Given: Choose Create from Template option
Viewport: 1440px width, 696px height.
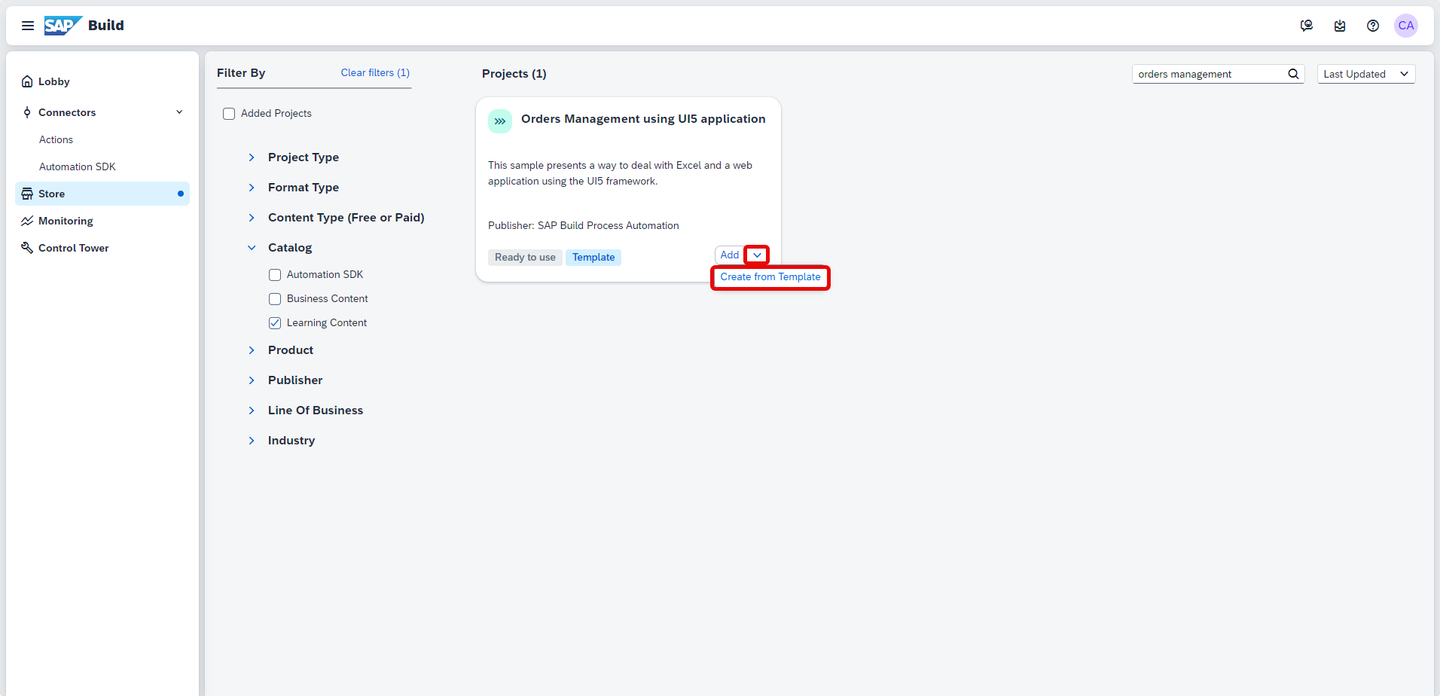Looking at the screenshot, I should [x=770, y=277].
